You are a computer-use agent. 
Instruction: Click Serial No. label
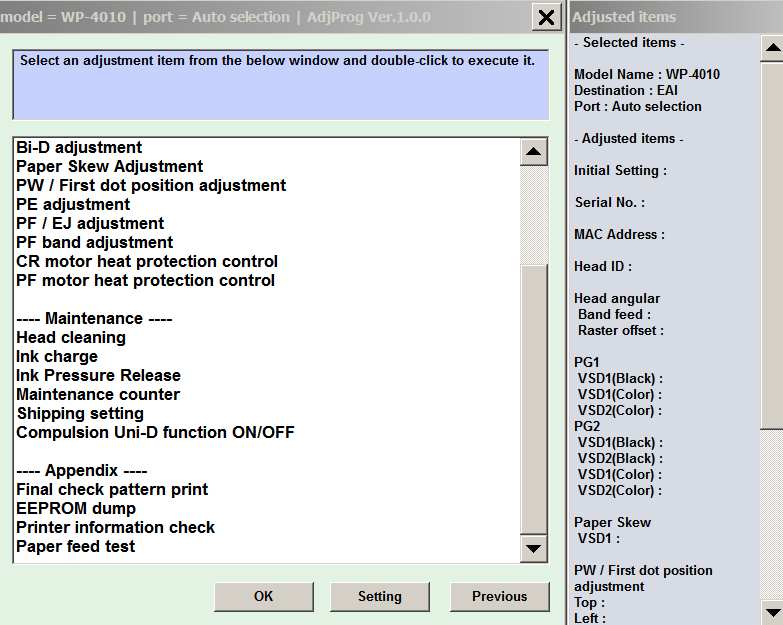(610, 203)
